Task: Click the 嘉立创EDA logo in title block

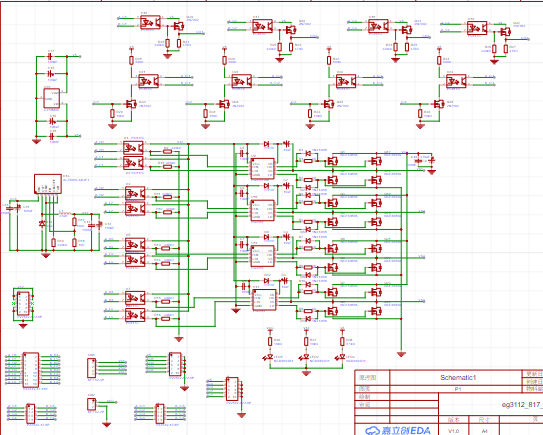Action: click(398, 430)
